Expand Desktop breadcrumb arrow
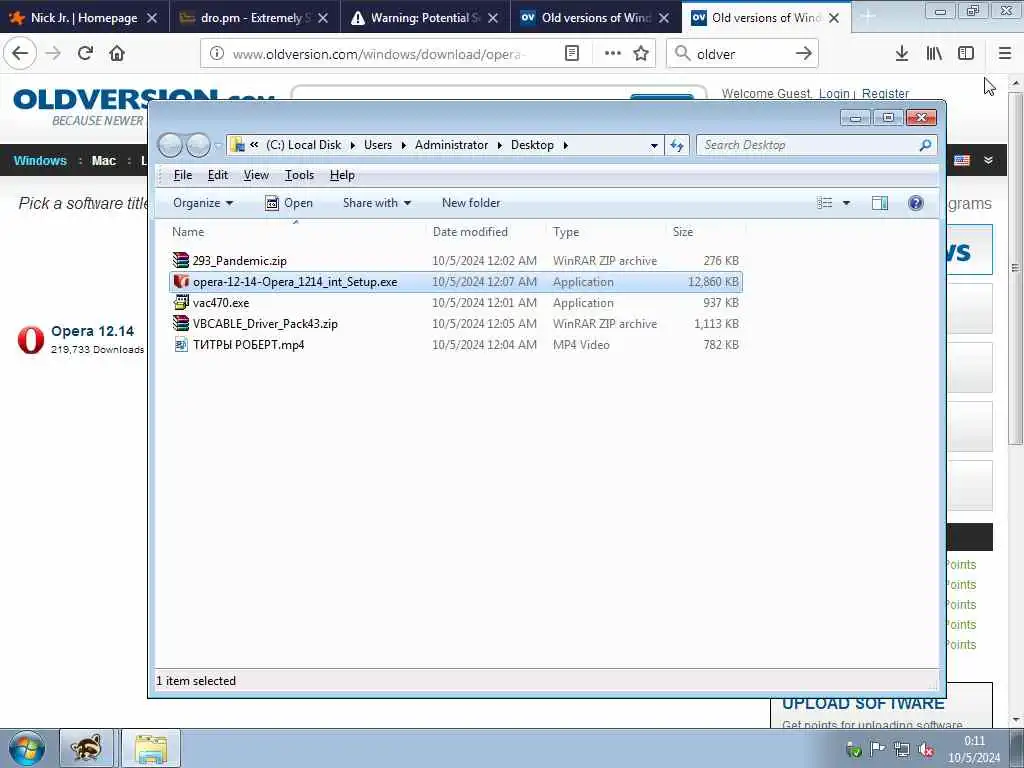Image resolution: width=1024 pixels, height=768 pixels. coord(566,145)
